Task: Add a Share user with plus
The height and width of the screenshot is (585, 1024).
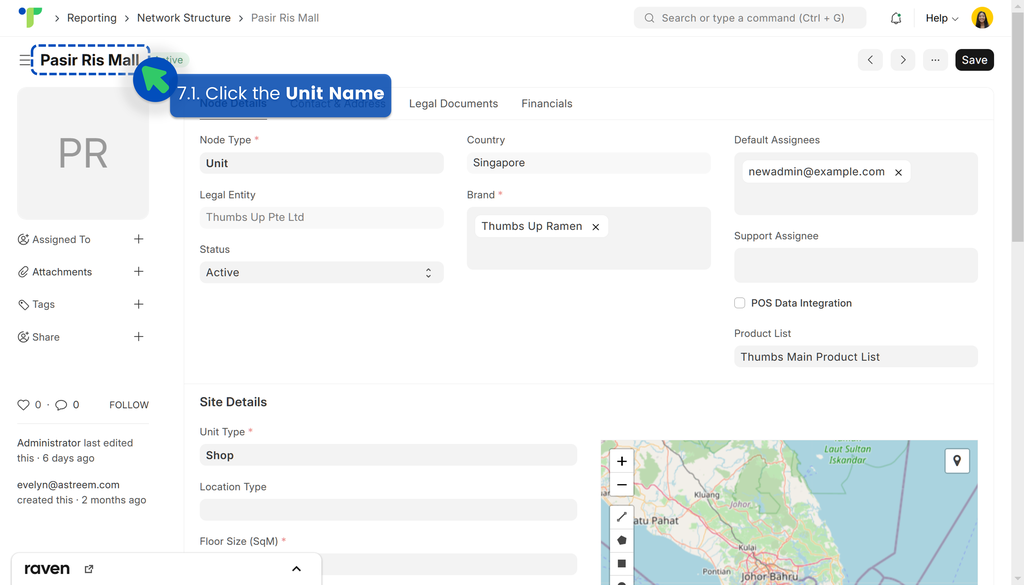Action: click(x=138, y=337)
